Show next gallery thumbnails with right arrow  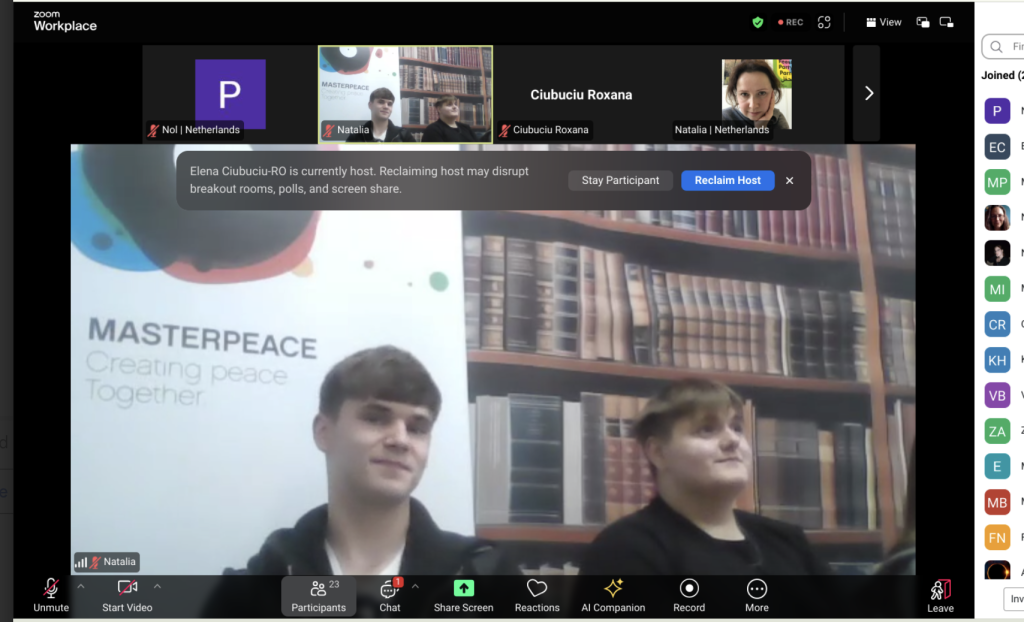[868, 93]
